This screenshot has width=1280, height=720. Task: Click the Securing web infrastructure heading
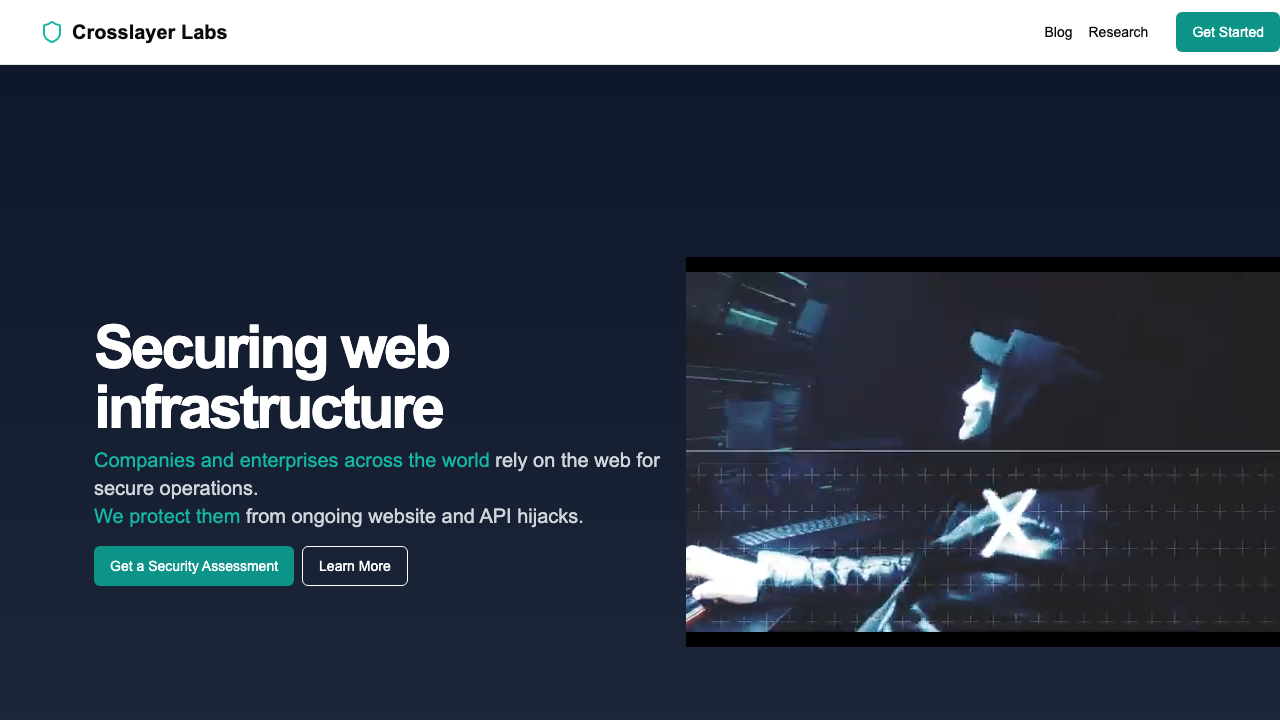click(271, 377)
